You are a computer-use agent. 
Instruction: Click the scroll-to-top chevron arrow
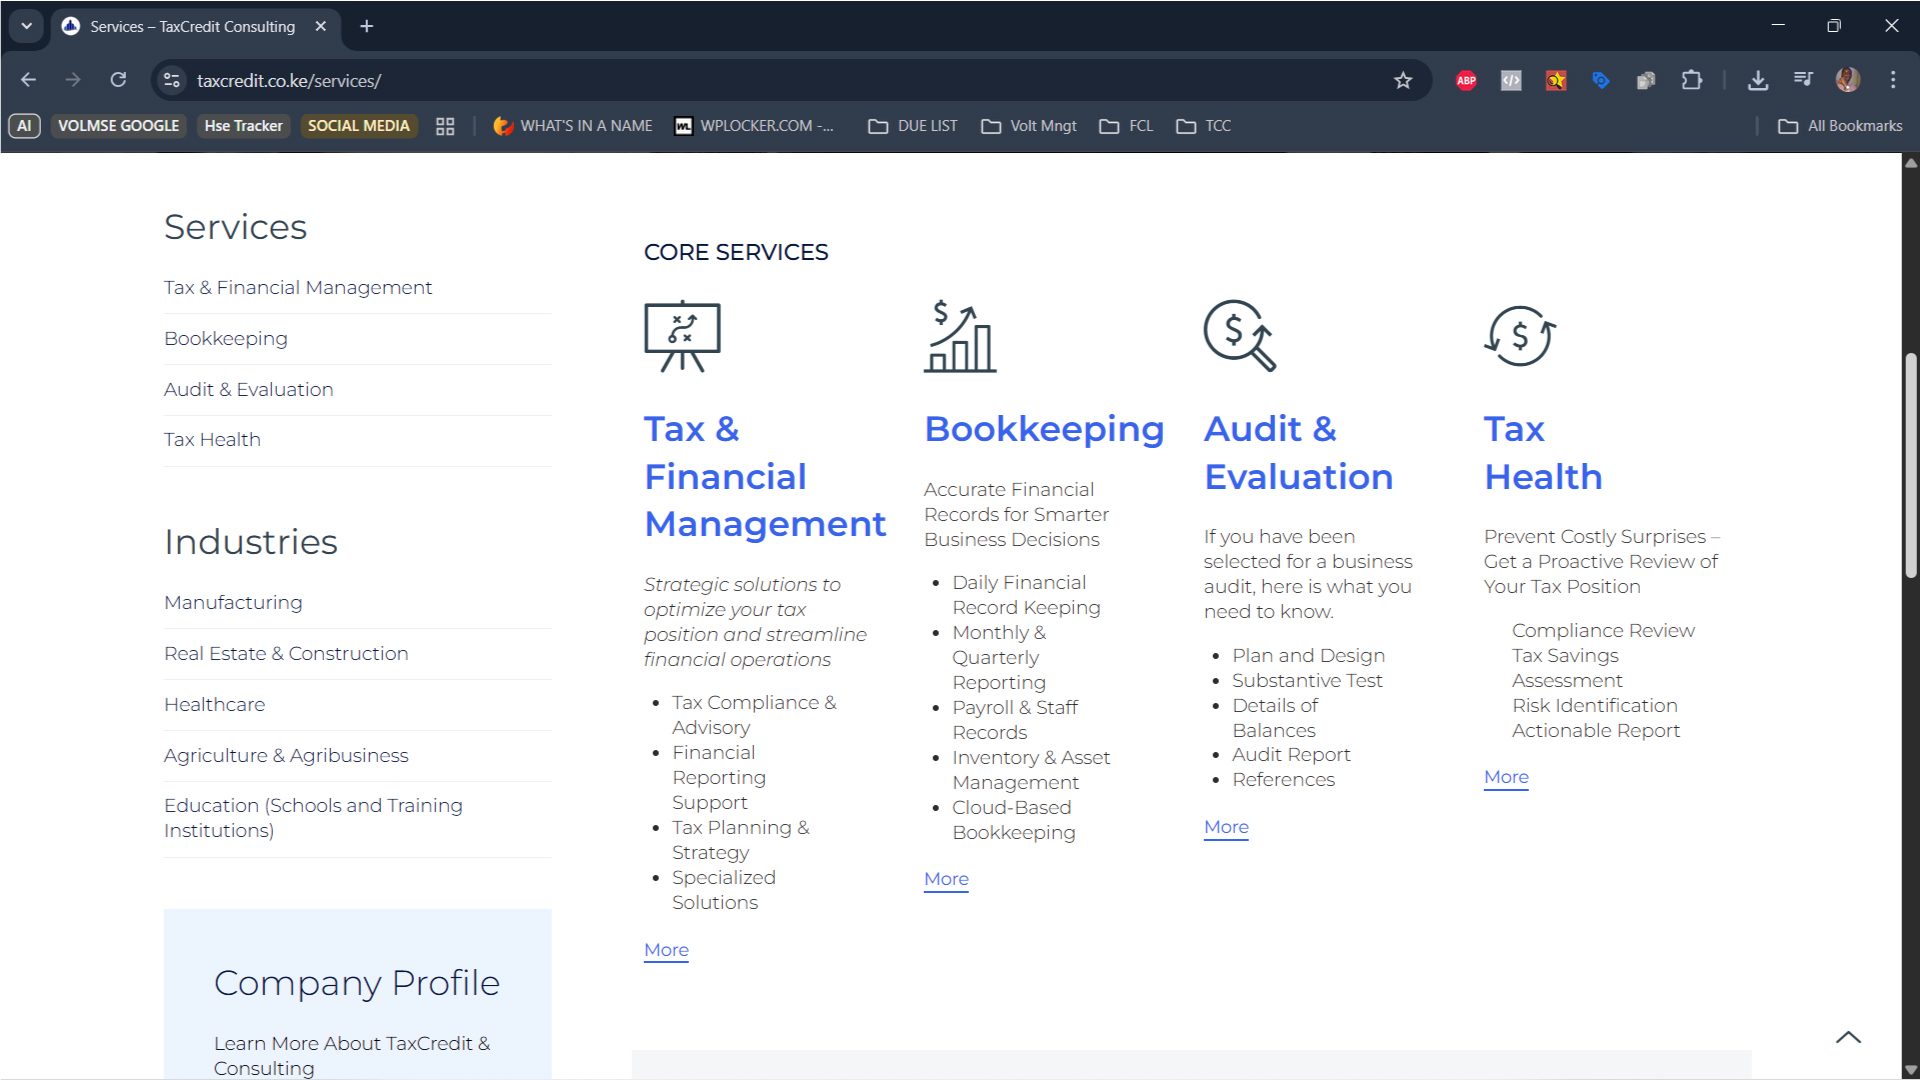click(x=1848, y=1037)
